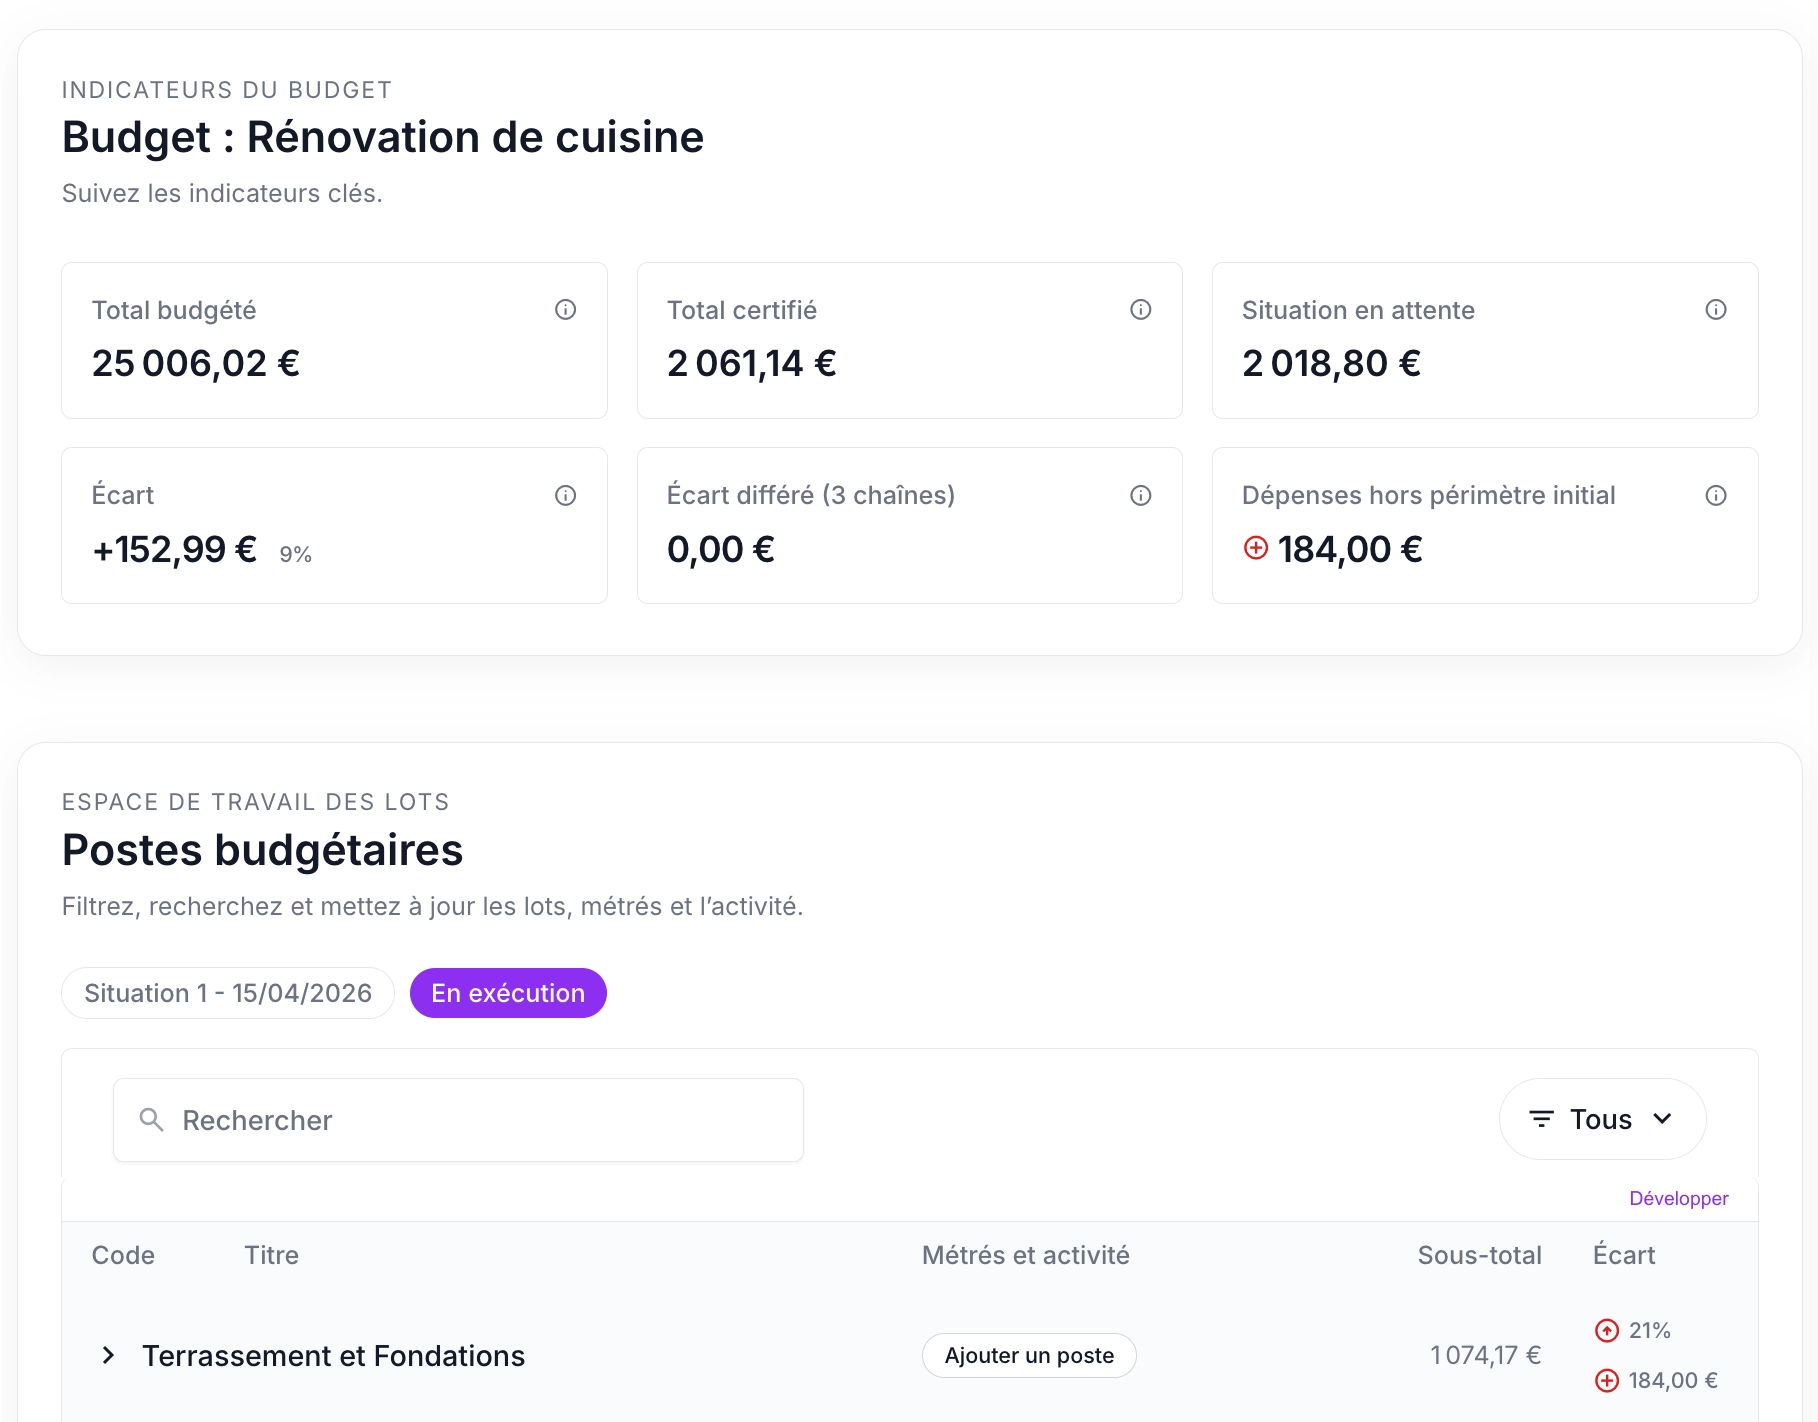Click the filter icon next to Tous

tap(1541, 1119)
